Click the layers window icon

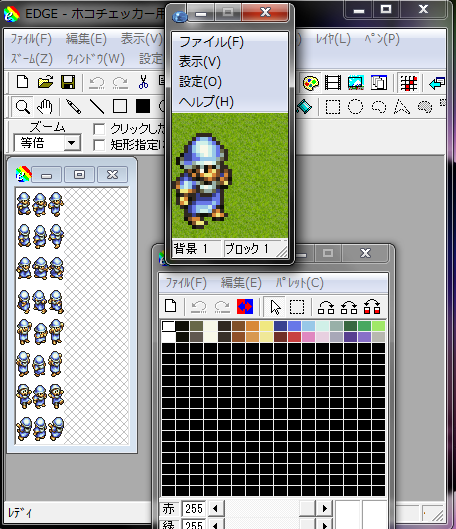tap(378, 83)
